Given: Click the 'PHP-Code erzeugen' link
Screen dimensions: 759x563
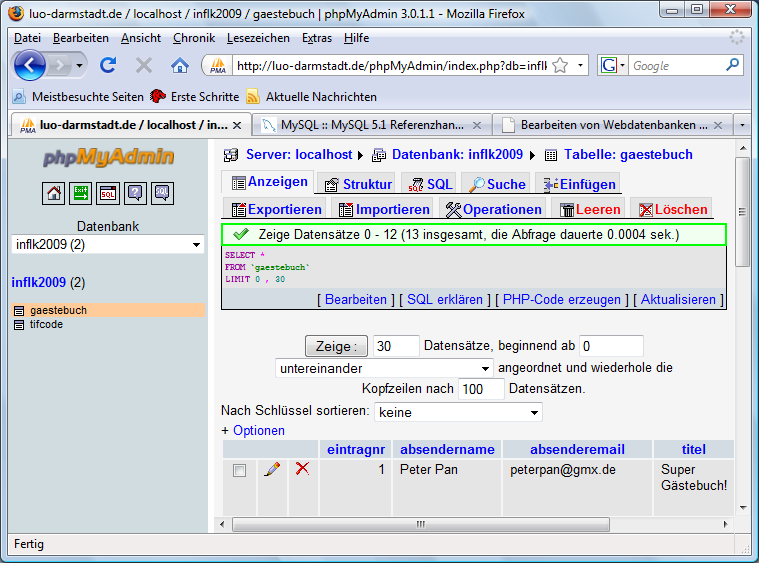Looking at the screenshot, I should pos(563,299).
